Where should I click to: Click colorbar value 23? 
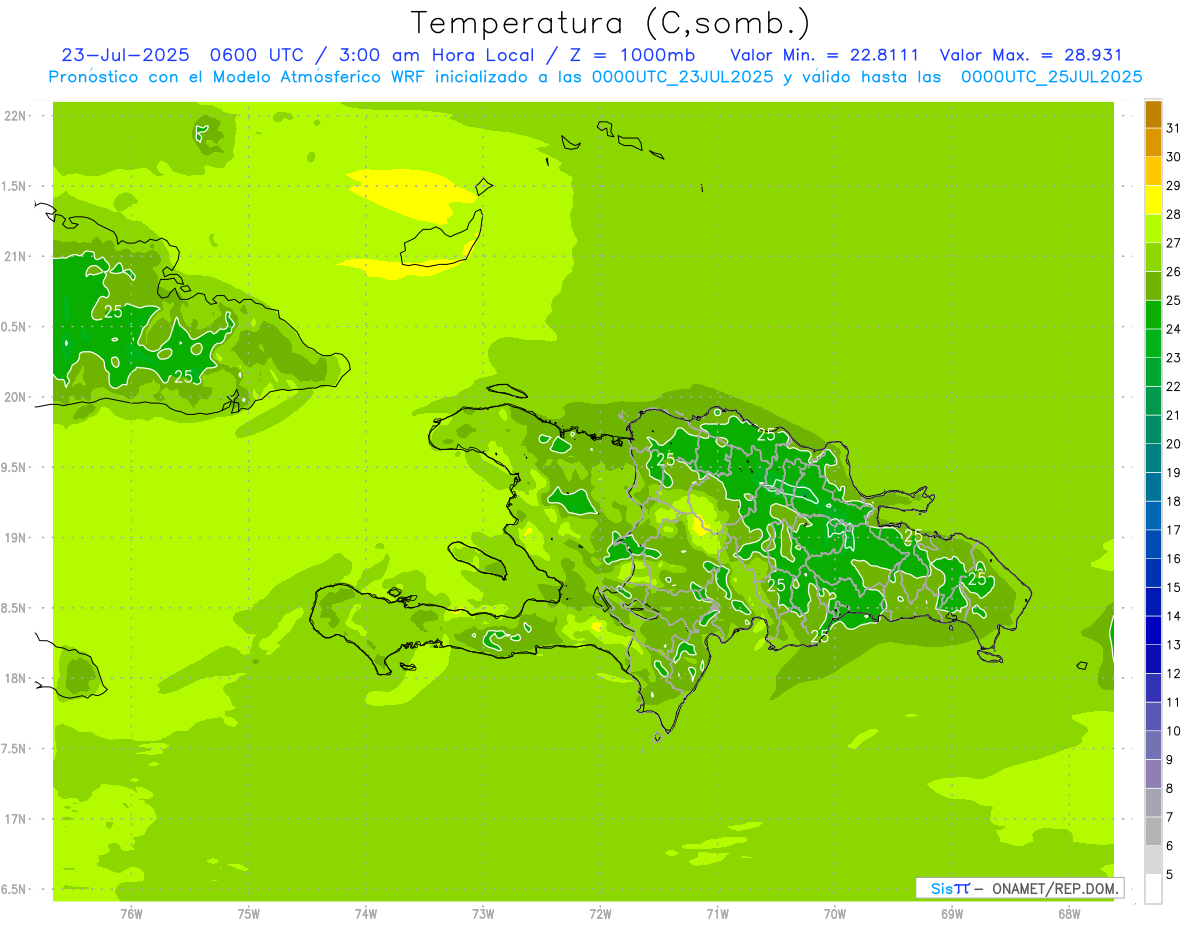(x=1173, y=358)
